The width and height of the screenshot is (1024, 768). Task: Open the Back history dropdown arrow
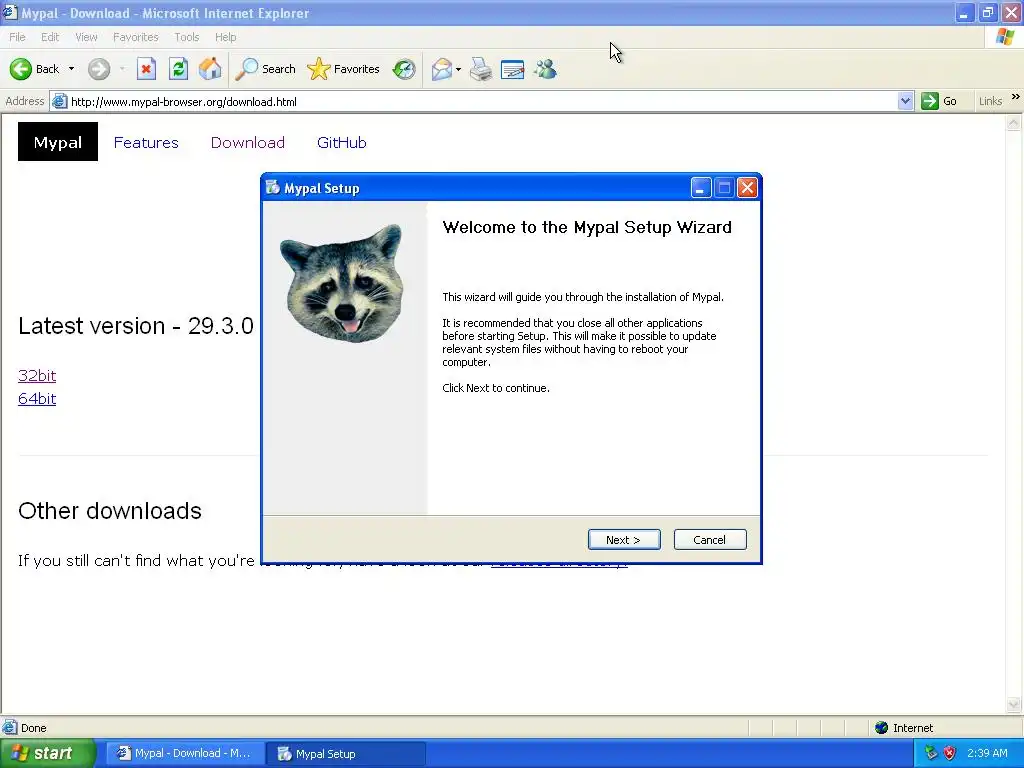point(71,69)
